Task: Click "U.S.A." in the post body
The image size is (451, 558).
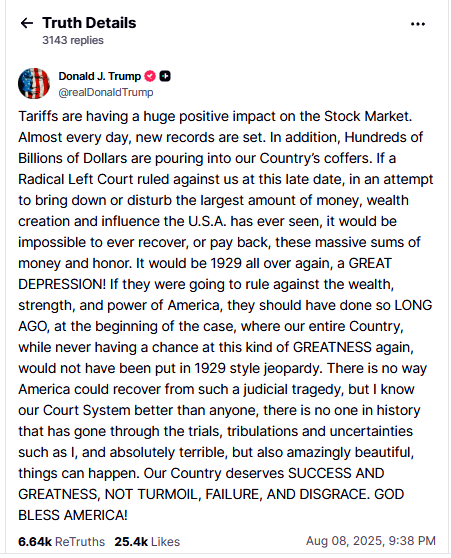Action: point(207,221)
